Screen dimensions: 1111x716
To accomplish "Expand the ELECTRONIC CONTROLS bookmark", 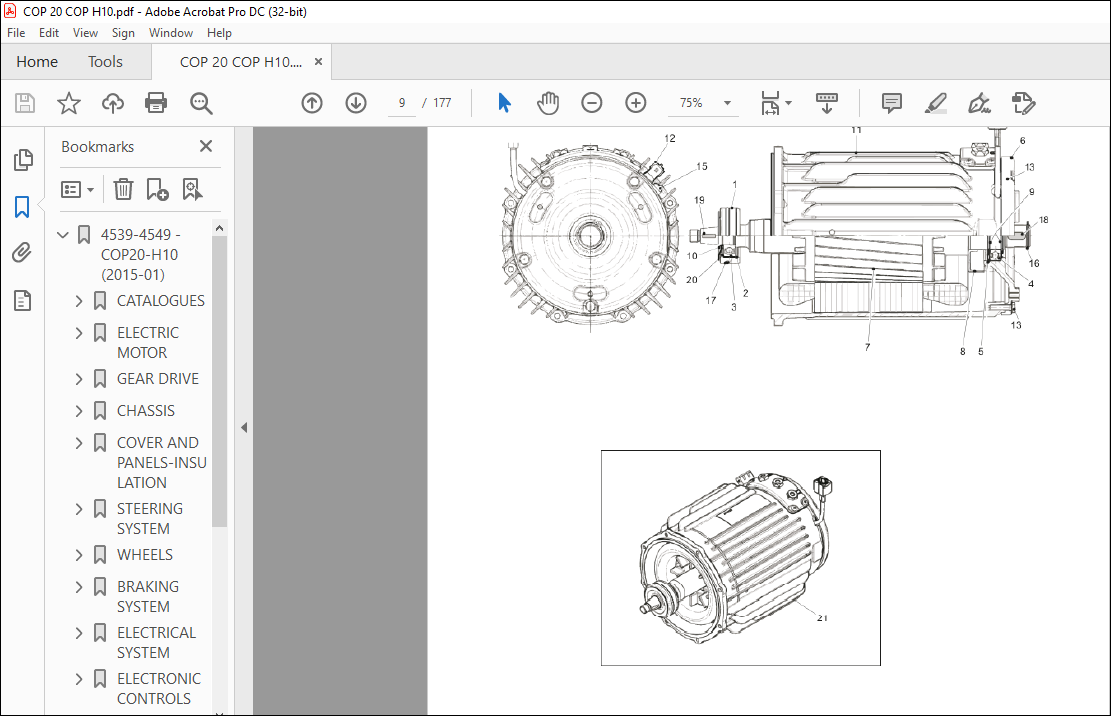I will (79, 679).
